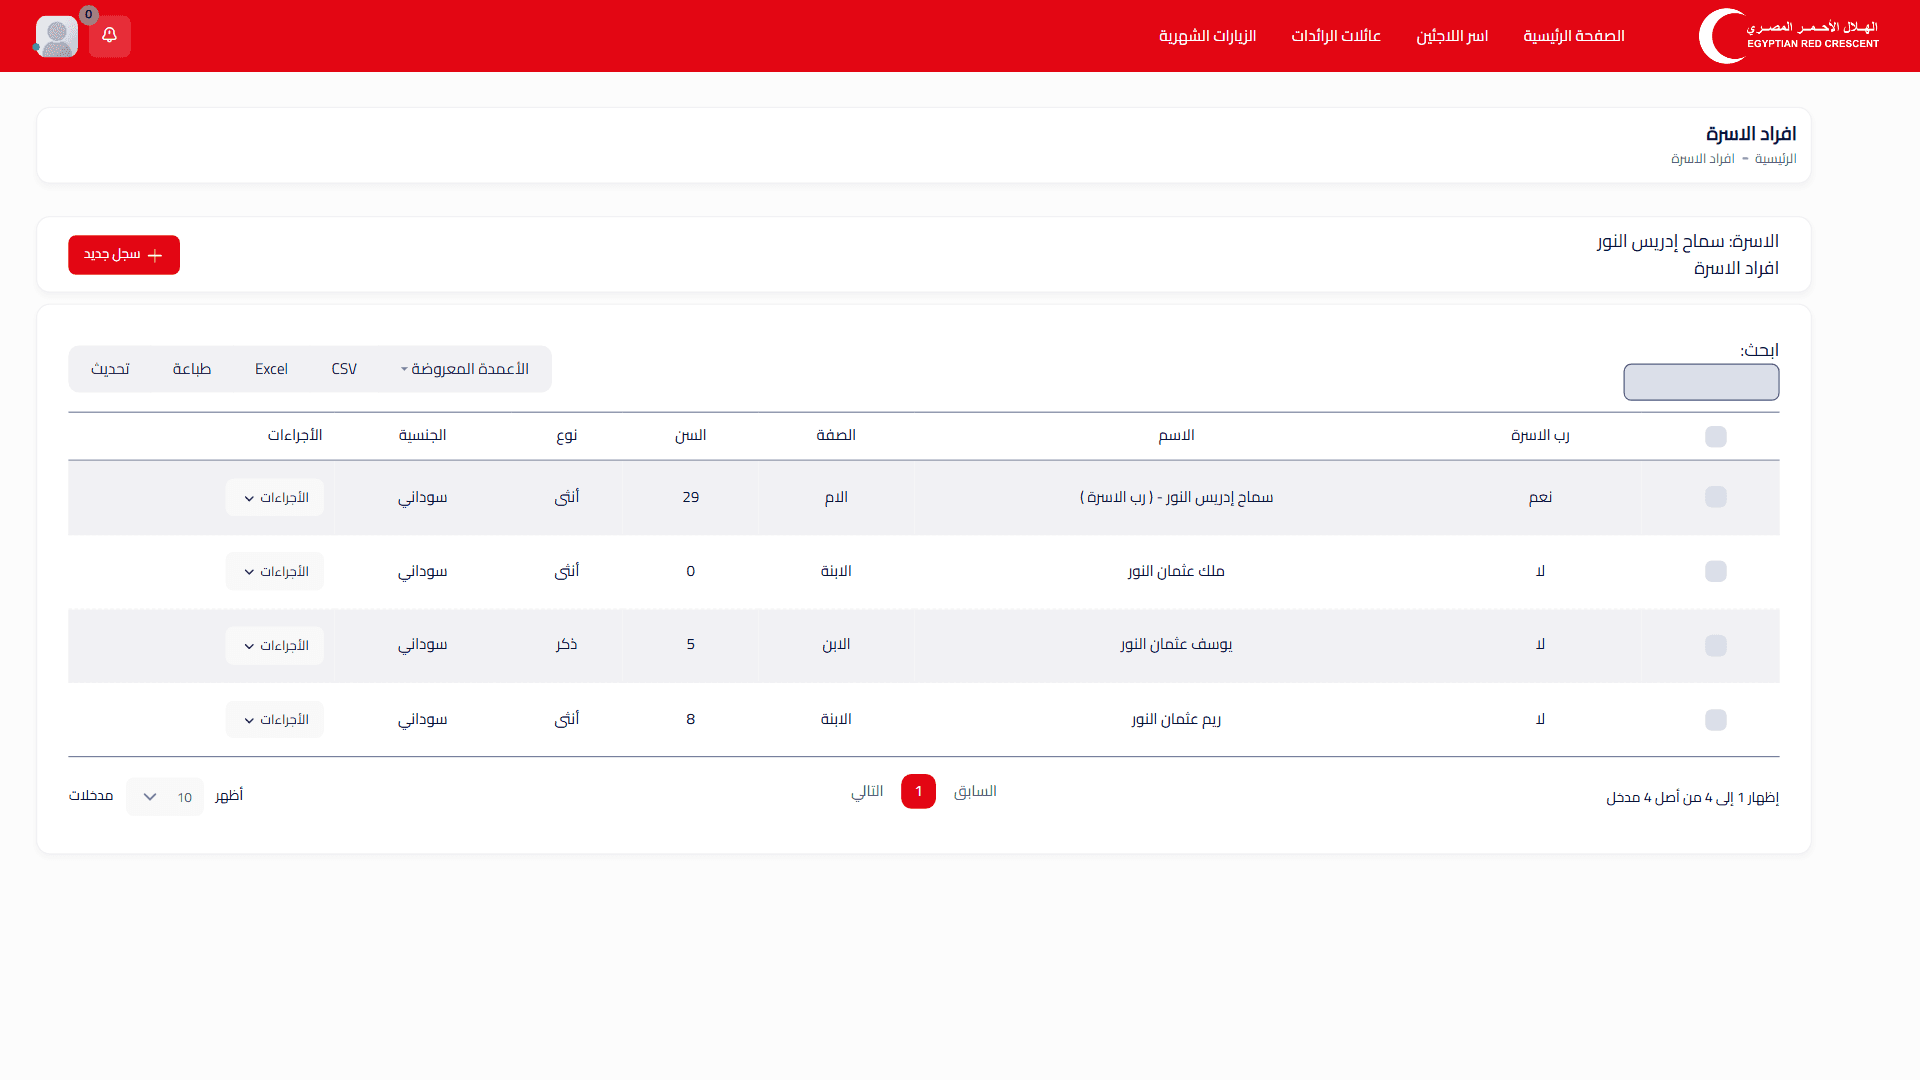This screenshot has width=1920, height=1080.
Task: Sort by نوع column header
Action: pyautogui.click(x=567, y=435)
